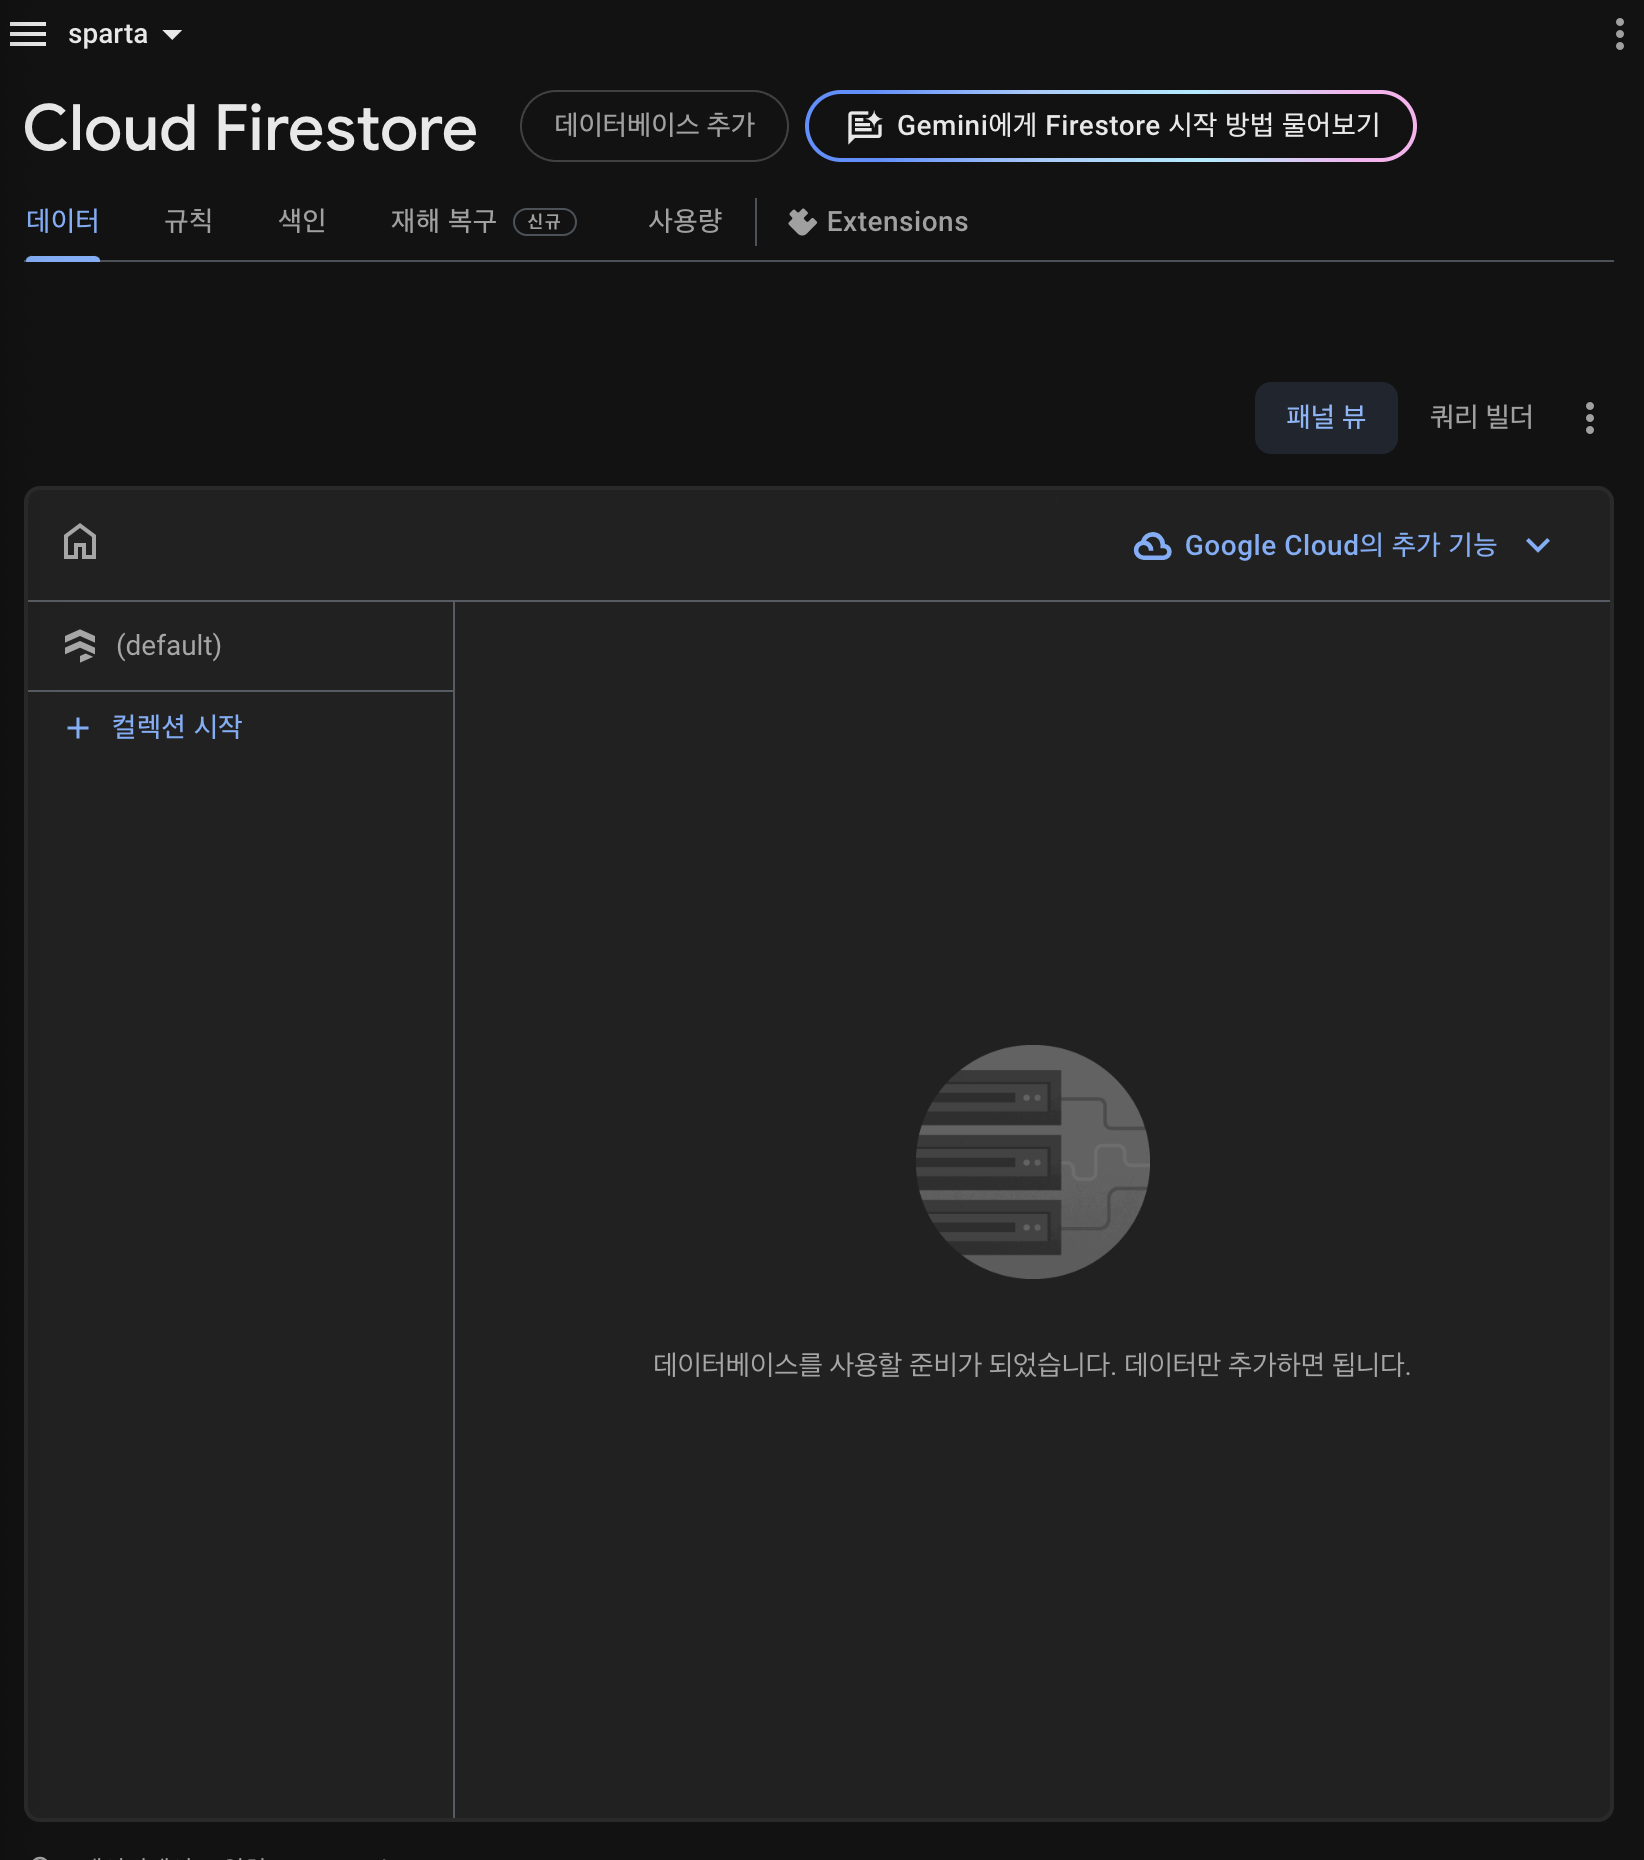Select the (default) database entry
1644x1860 pixels.
click(x=240, y=646)
